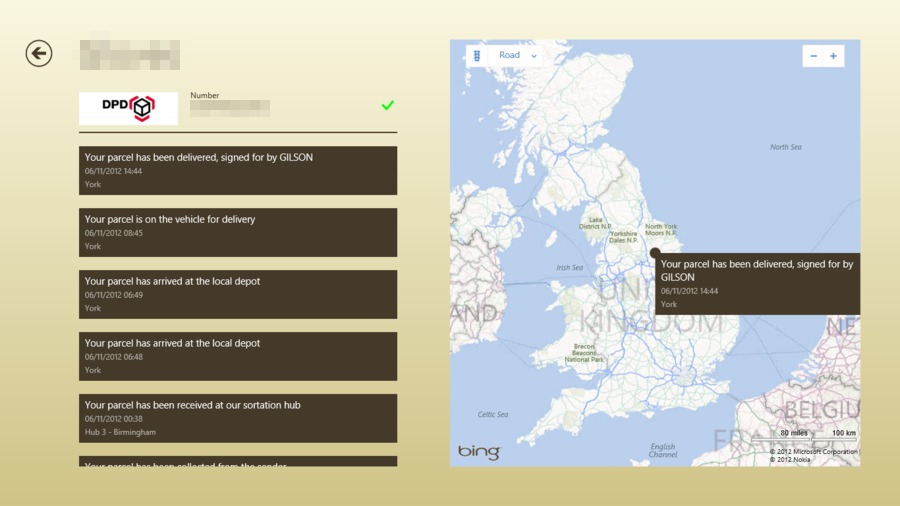Click 'Lake District N.P.' map label

[595, 223]
